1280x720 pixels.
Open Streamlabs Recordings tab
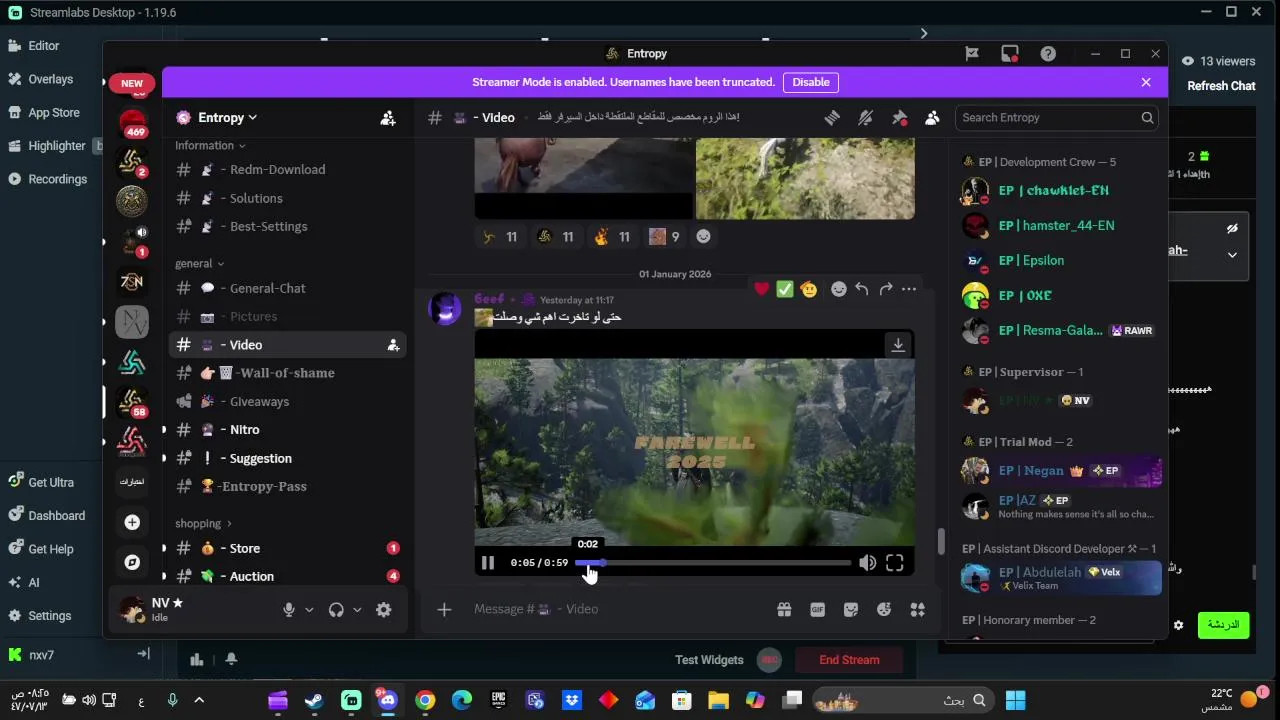coord(47,179)
